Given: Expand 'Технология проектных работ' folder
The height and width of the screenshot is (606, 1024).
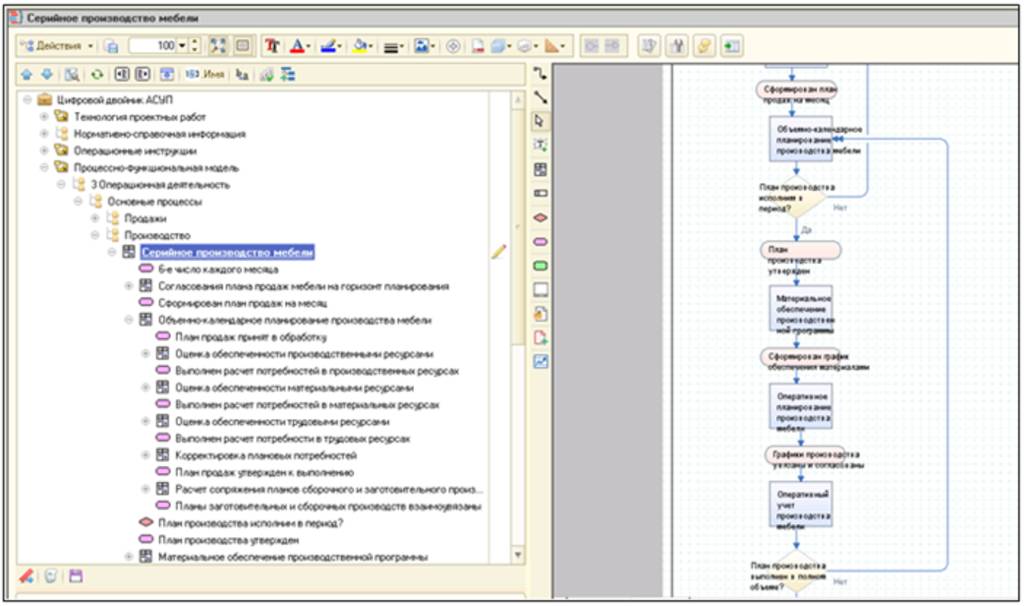Looking at the screenshot, I should (44, 117).
